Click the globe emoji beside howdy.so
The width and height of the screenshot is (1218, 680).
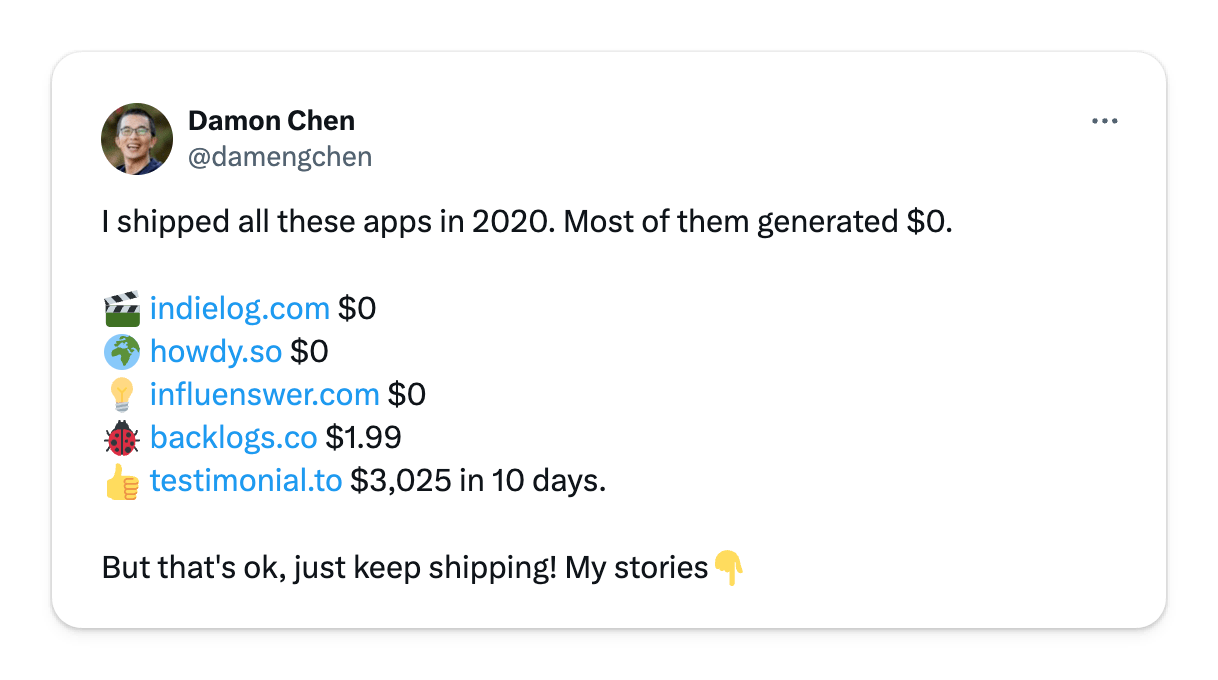coord(121,352)
